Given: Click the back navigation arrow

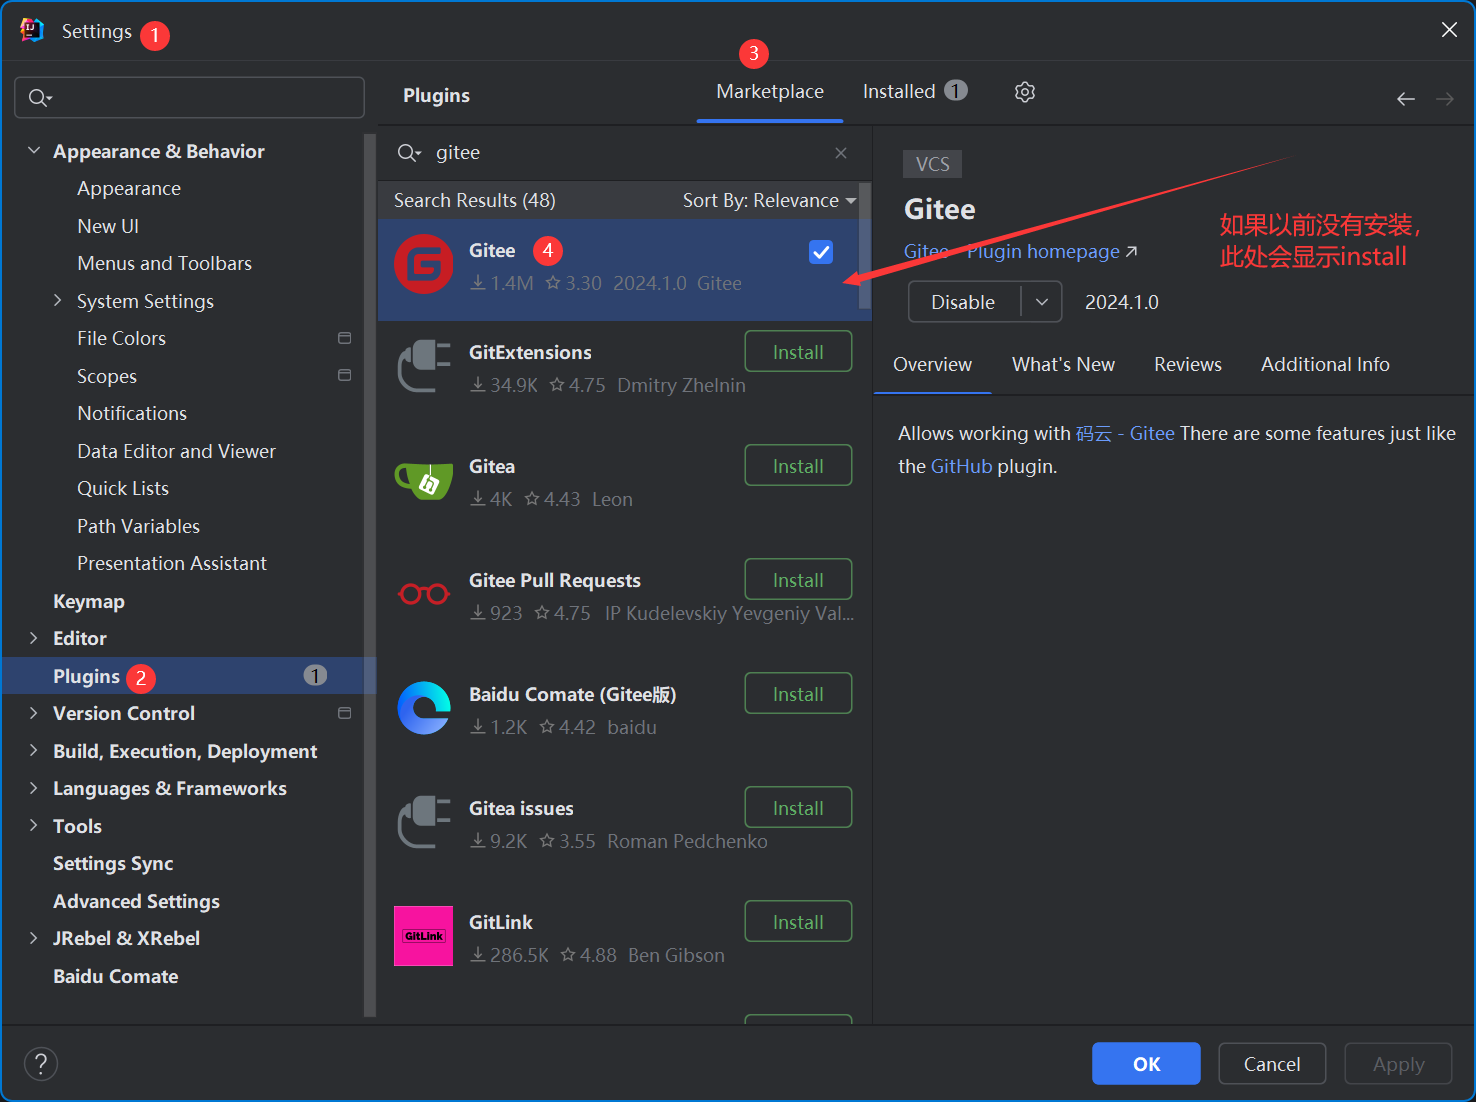Looking at the screenshot, I should 1405,99.
